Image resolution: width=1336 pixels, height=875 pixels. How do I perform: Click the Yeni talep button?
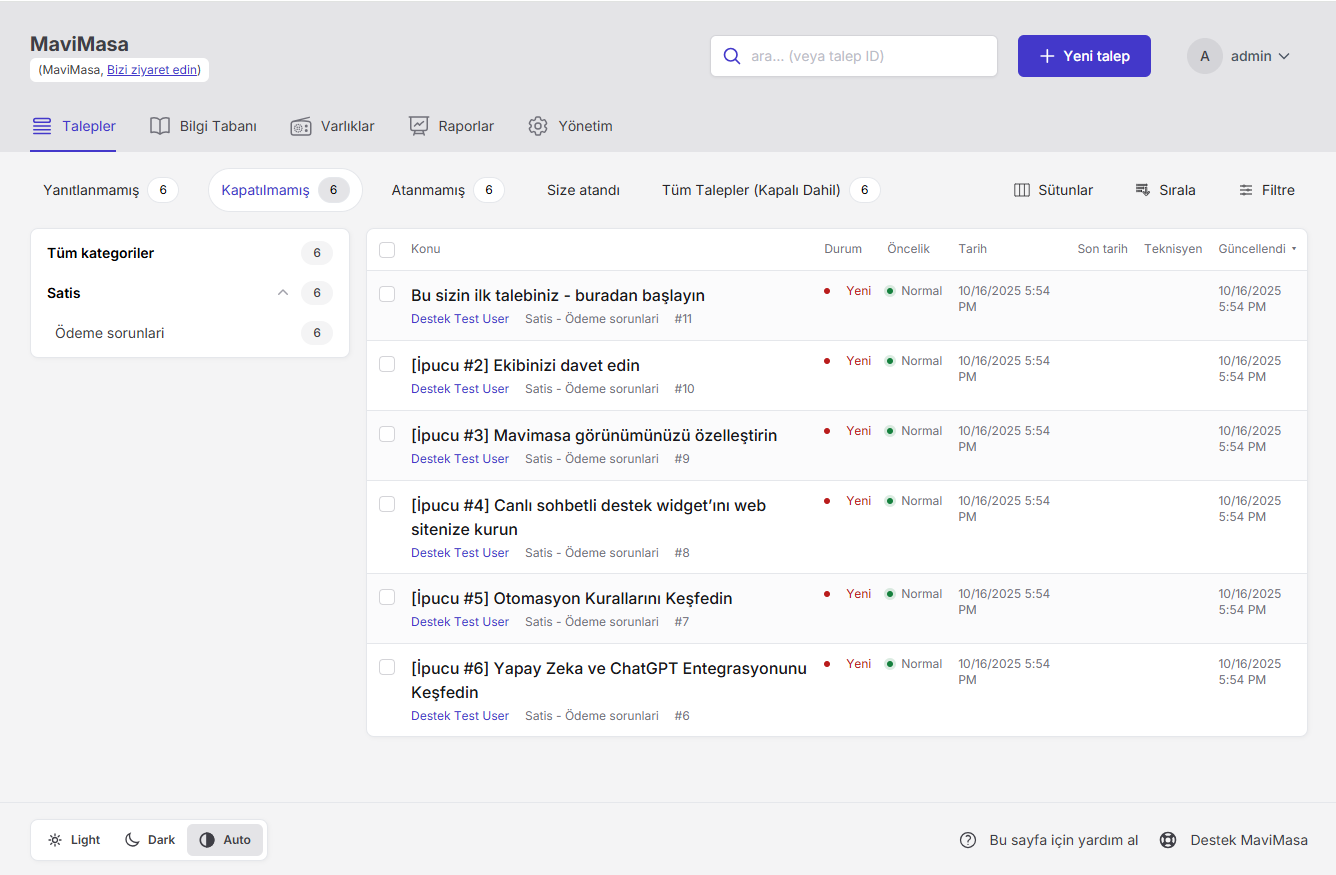1084,56
